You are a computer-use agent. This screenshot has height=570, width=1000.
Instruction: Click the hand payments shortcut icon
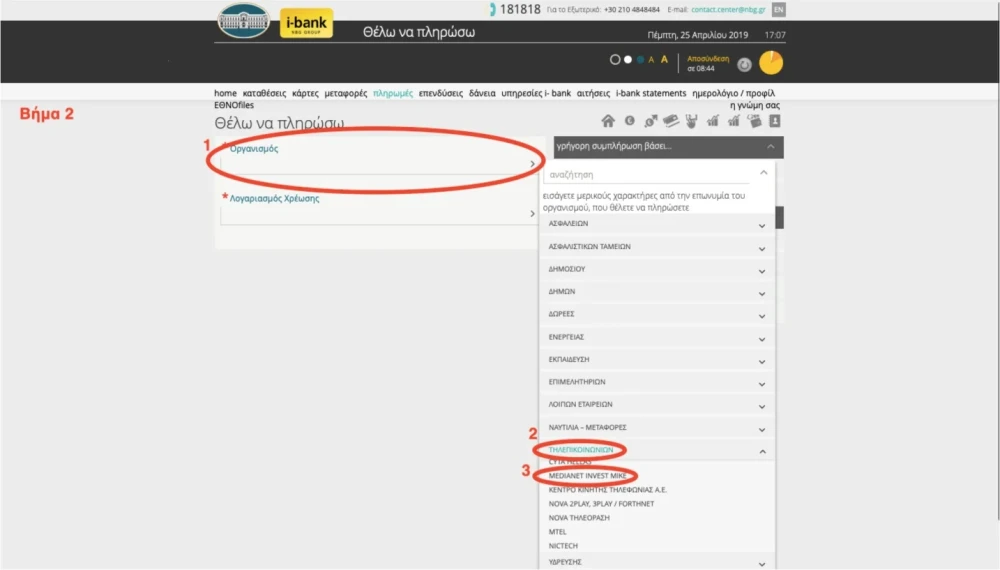click(691, 121)
